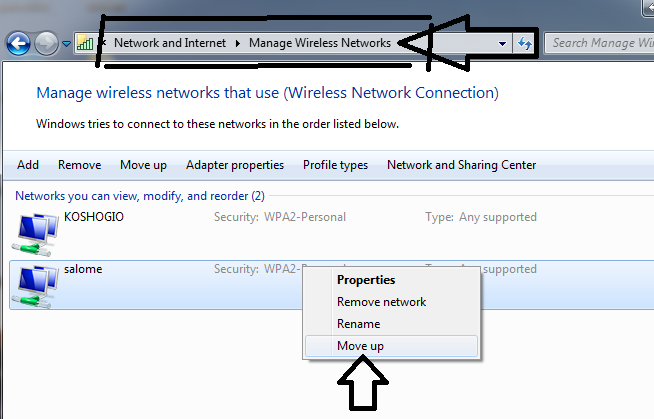The image size is (654, 419).
Task: Click the Back navigation button
Action: [x=19, y=43]
